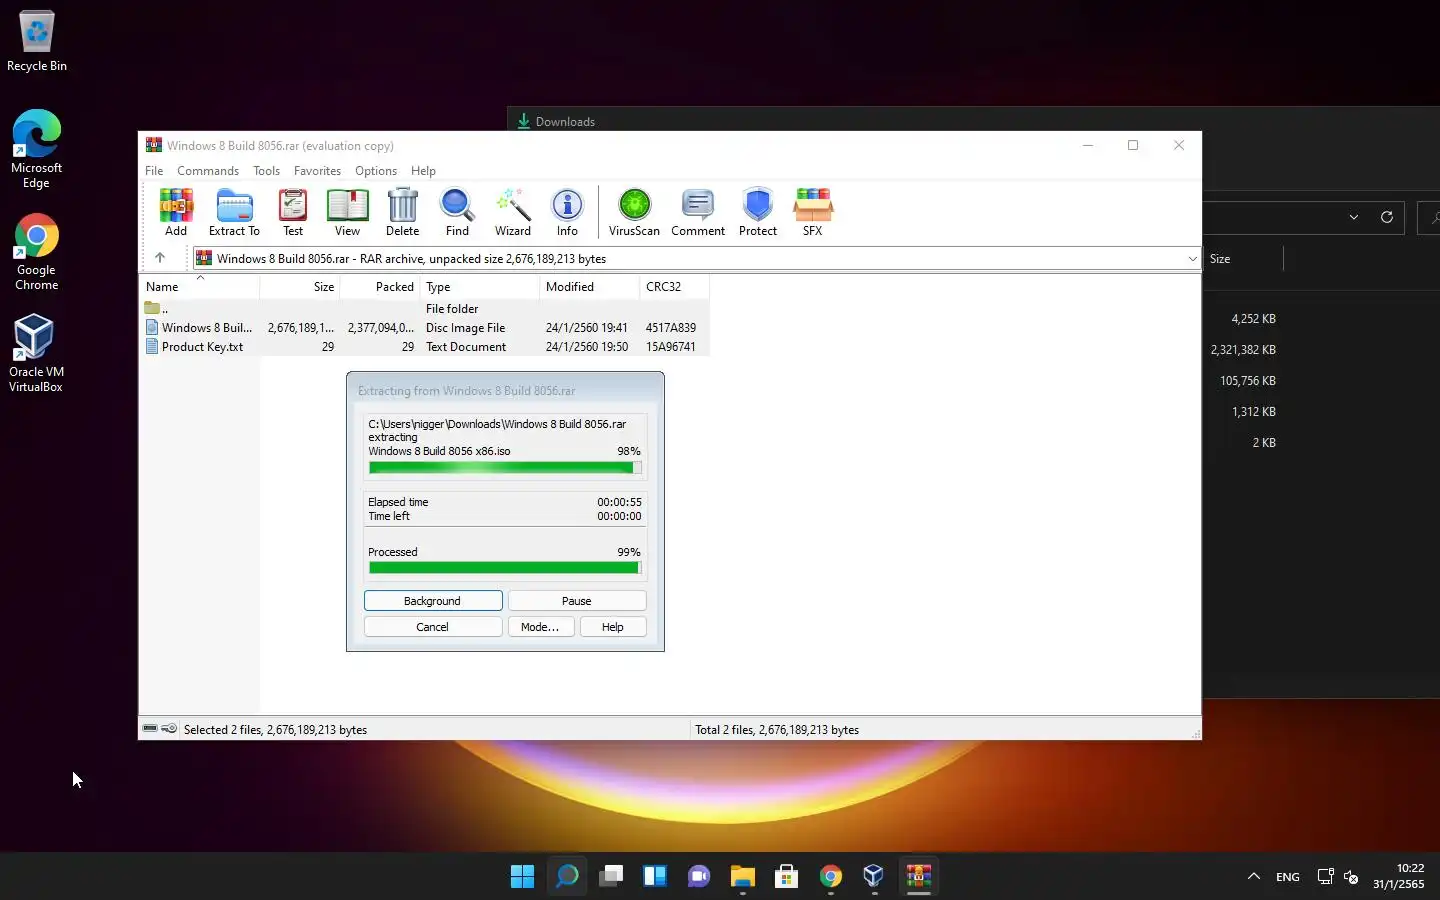Sort by the Size column in WinRAR

point(300,287)
